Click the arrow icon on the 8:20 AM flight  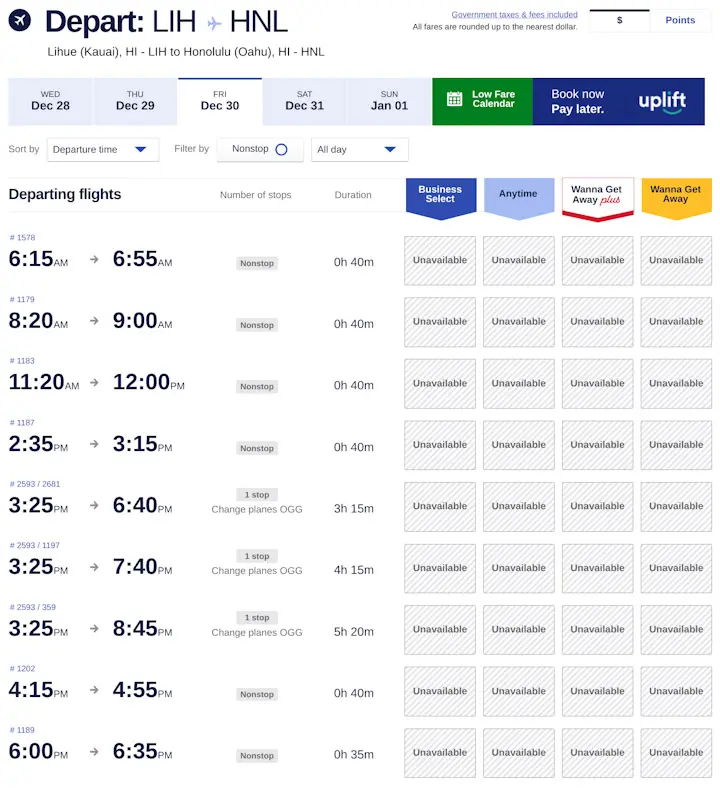[94, 321]
